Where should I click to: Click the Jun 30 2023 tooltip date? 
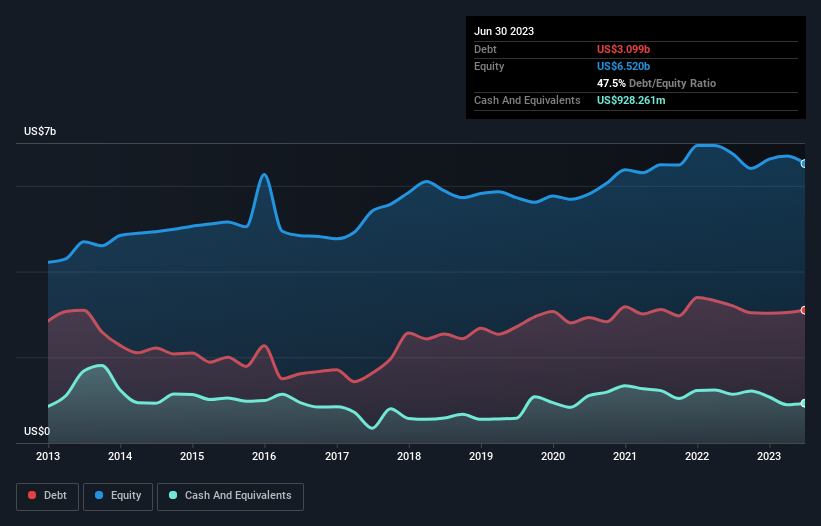(504, 31)
